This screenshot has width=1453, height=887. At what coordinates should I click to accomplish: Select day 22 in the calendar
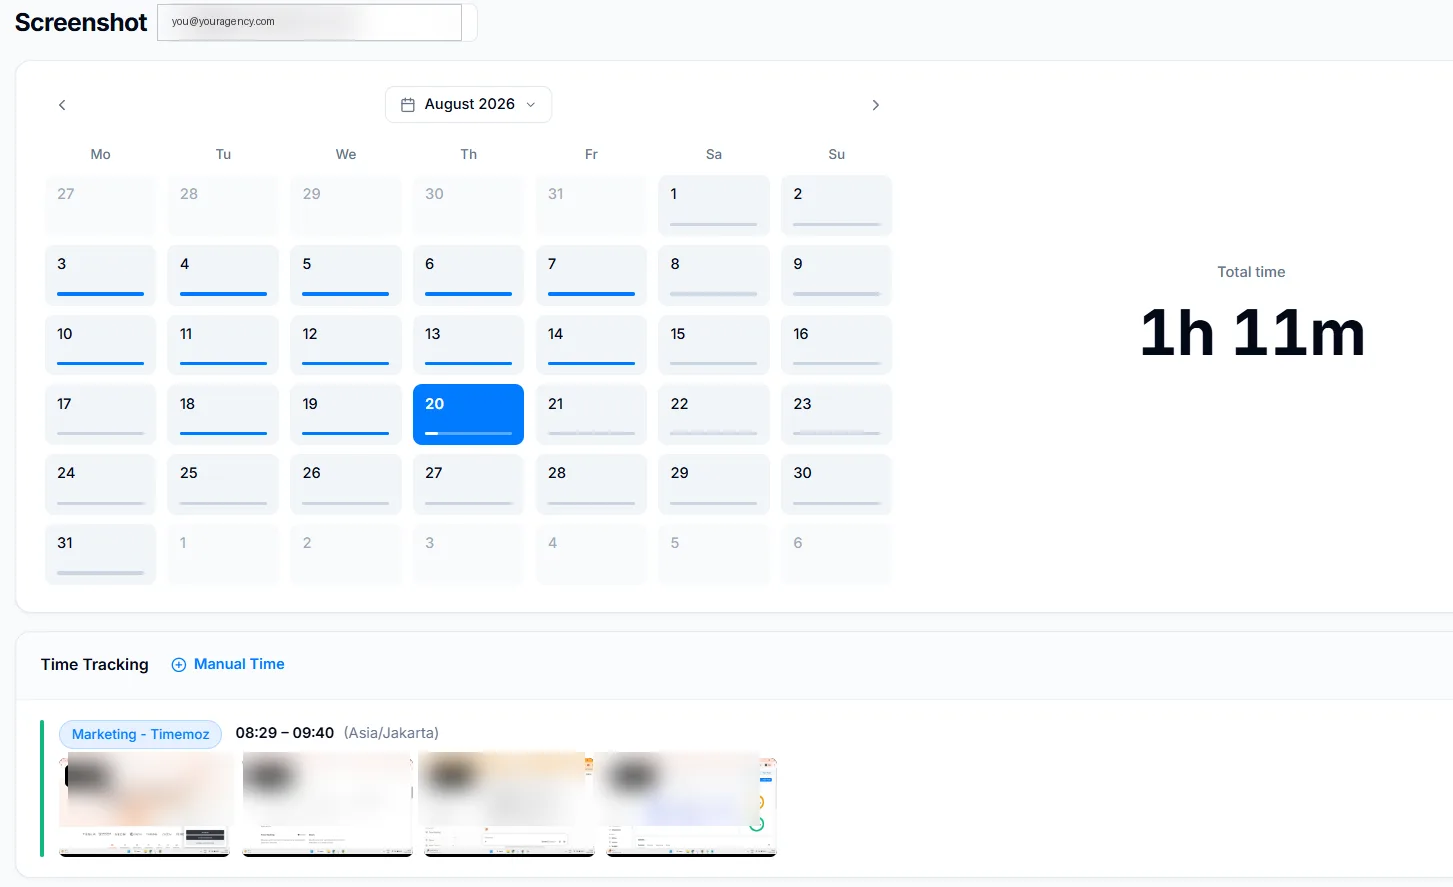tap(714, 414)
